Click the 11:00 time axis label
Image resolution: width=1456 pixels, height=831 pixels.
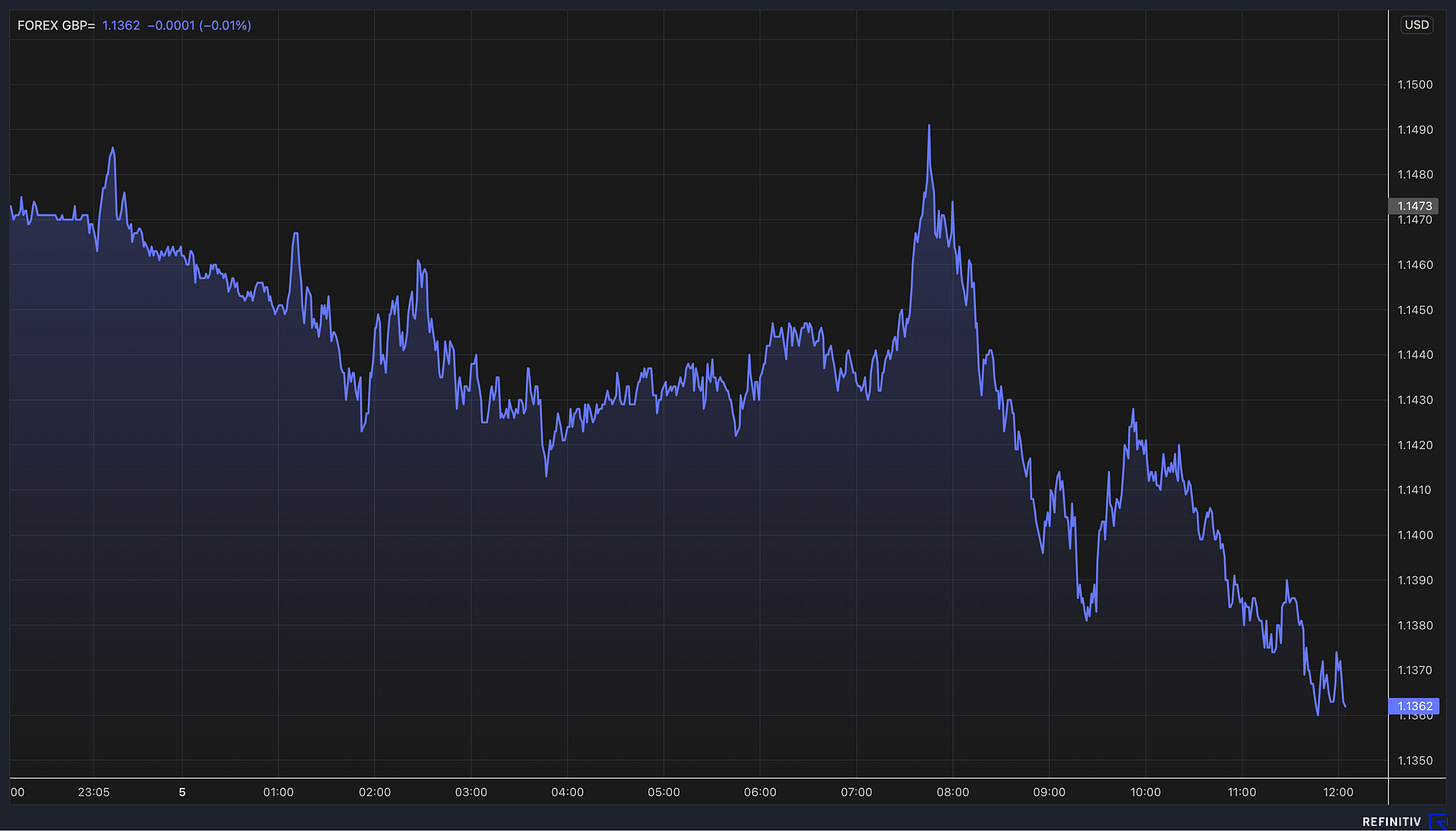[x=1241, y=792]
